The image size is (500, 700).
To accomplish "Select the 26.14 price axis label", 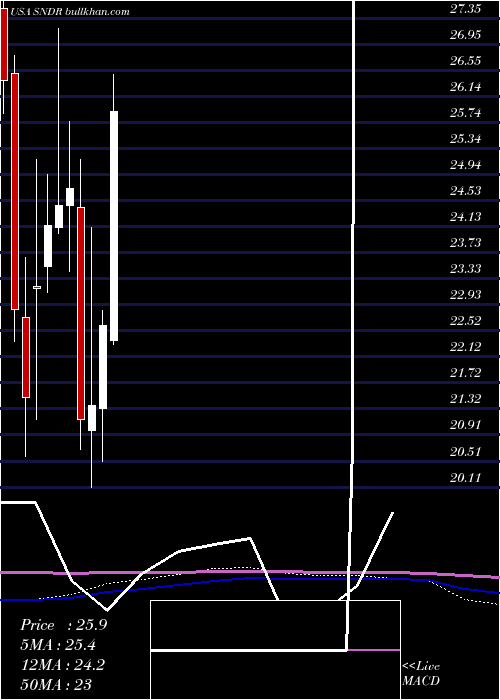I will [x=465, y=87].
